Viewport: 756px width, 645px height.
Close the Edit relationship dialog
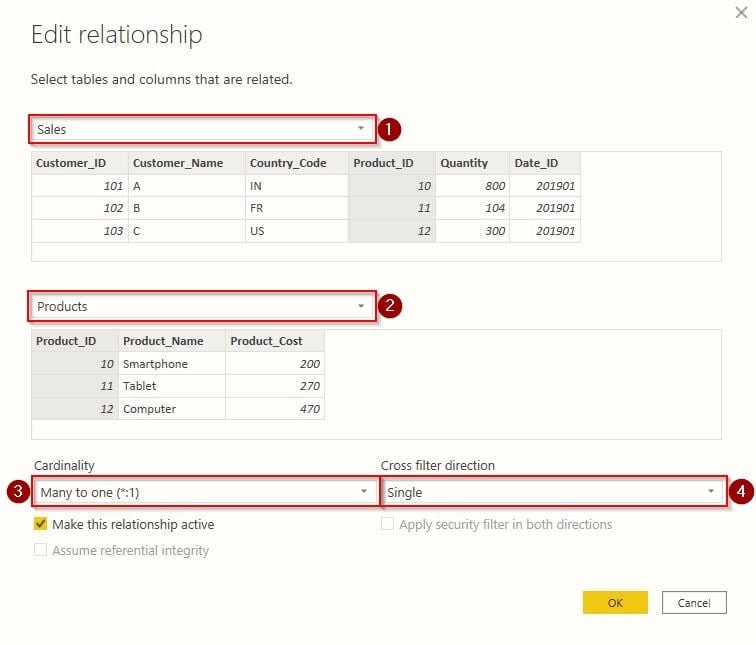(741, 13)
